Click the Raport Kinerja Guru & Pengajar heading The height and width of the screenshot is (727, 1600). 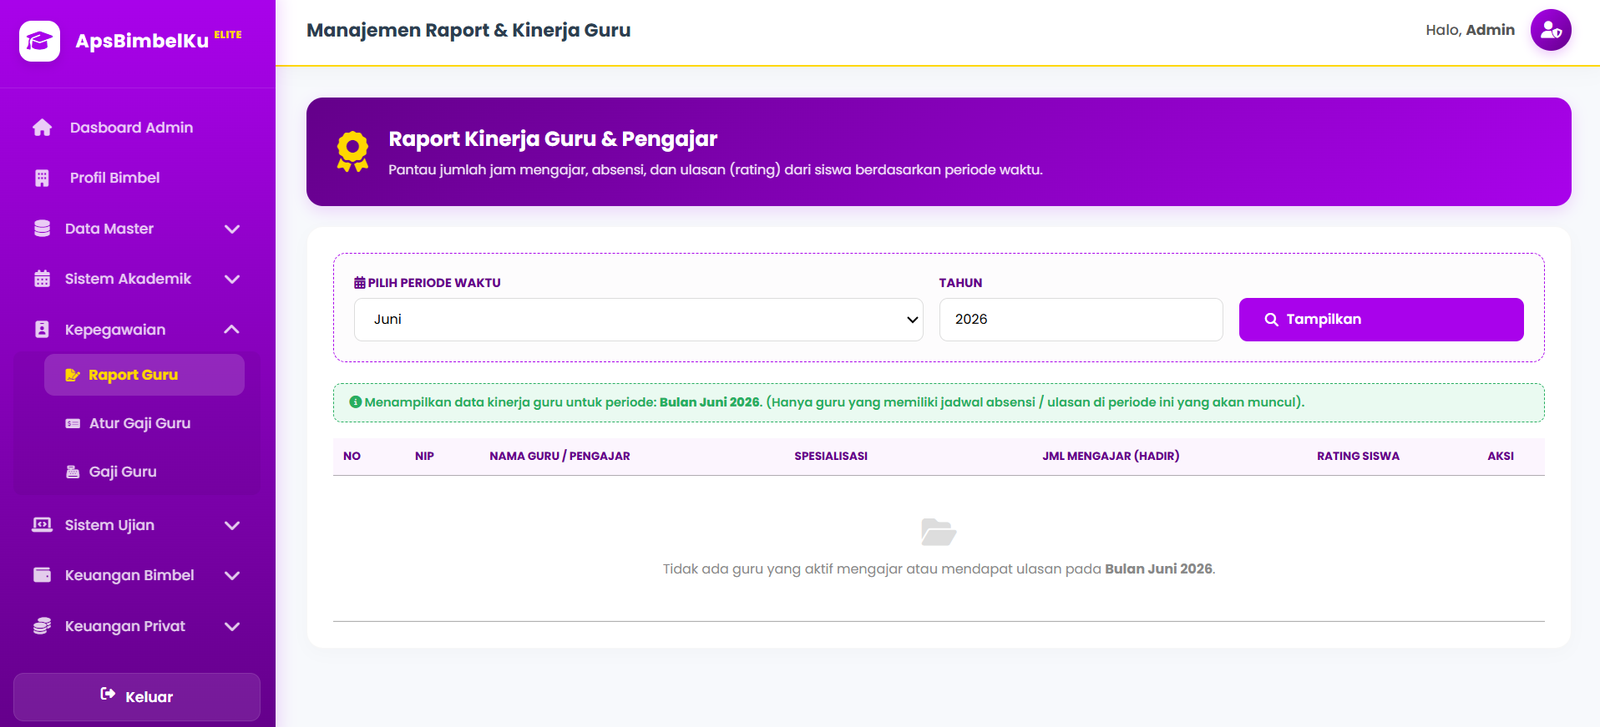553,139
